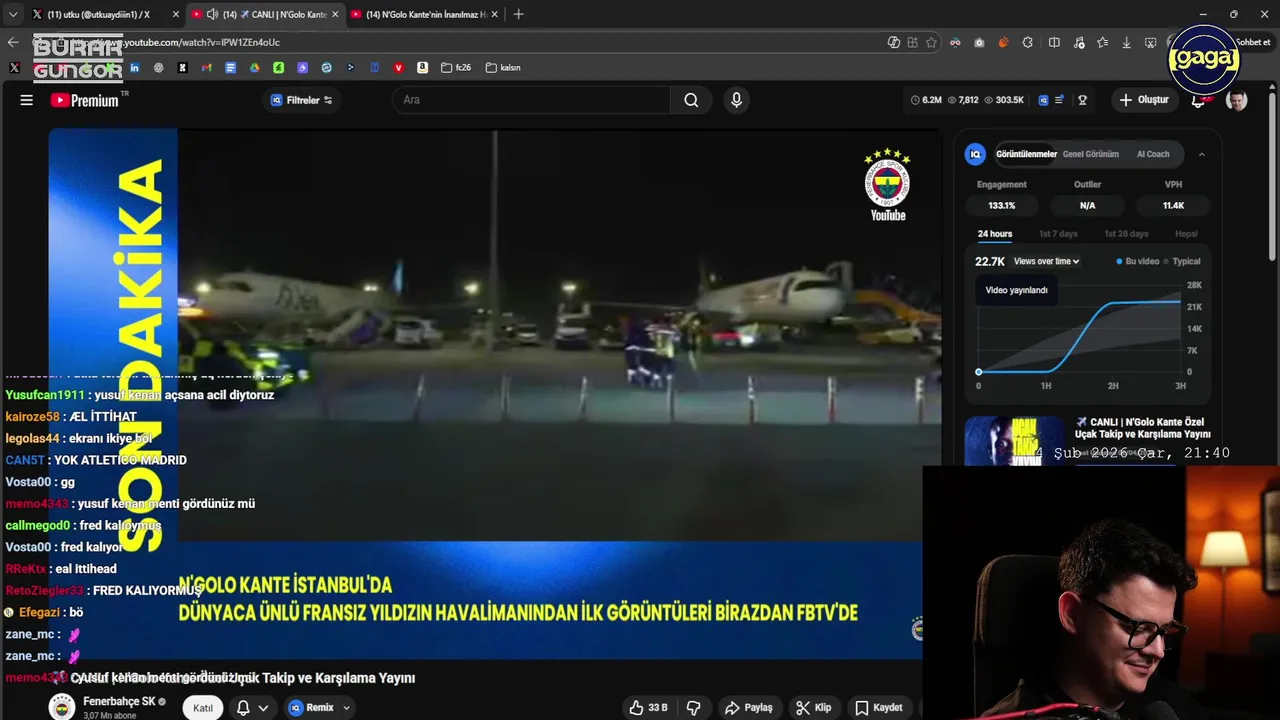Open the split screen browser icon

pyautogui.click(x=1054, y=42)
